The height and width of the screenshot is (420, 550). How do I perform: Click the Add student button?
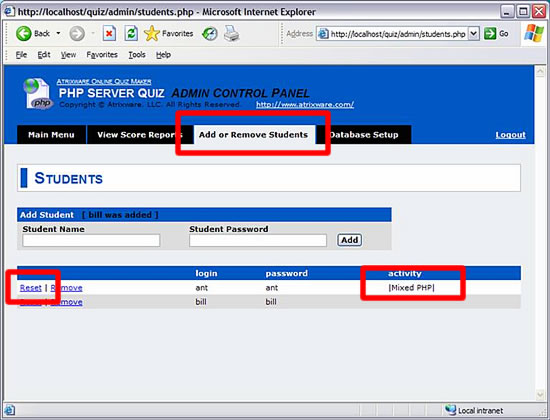tap(349, 240)
